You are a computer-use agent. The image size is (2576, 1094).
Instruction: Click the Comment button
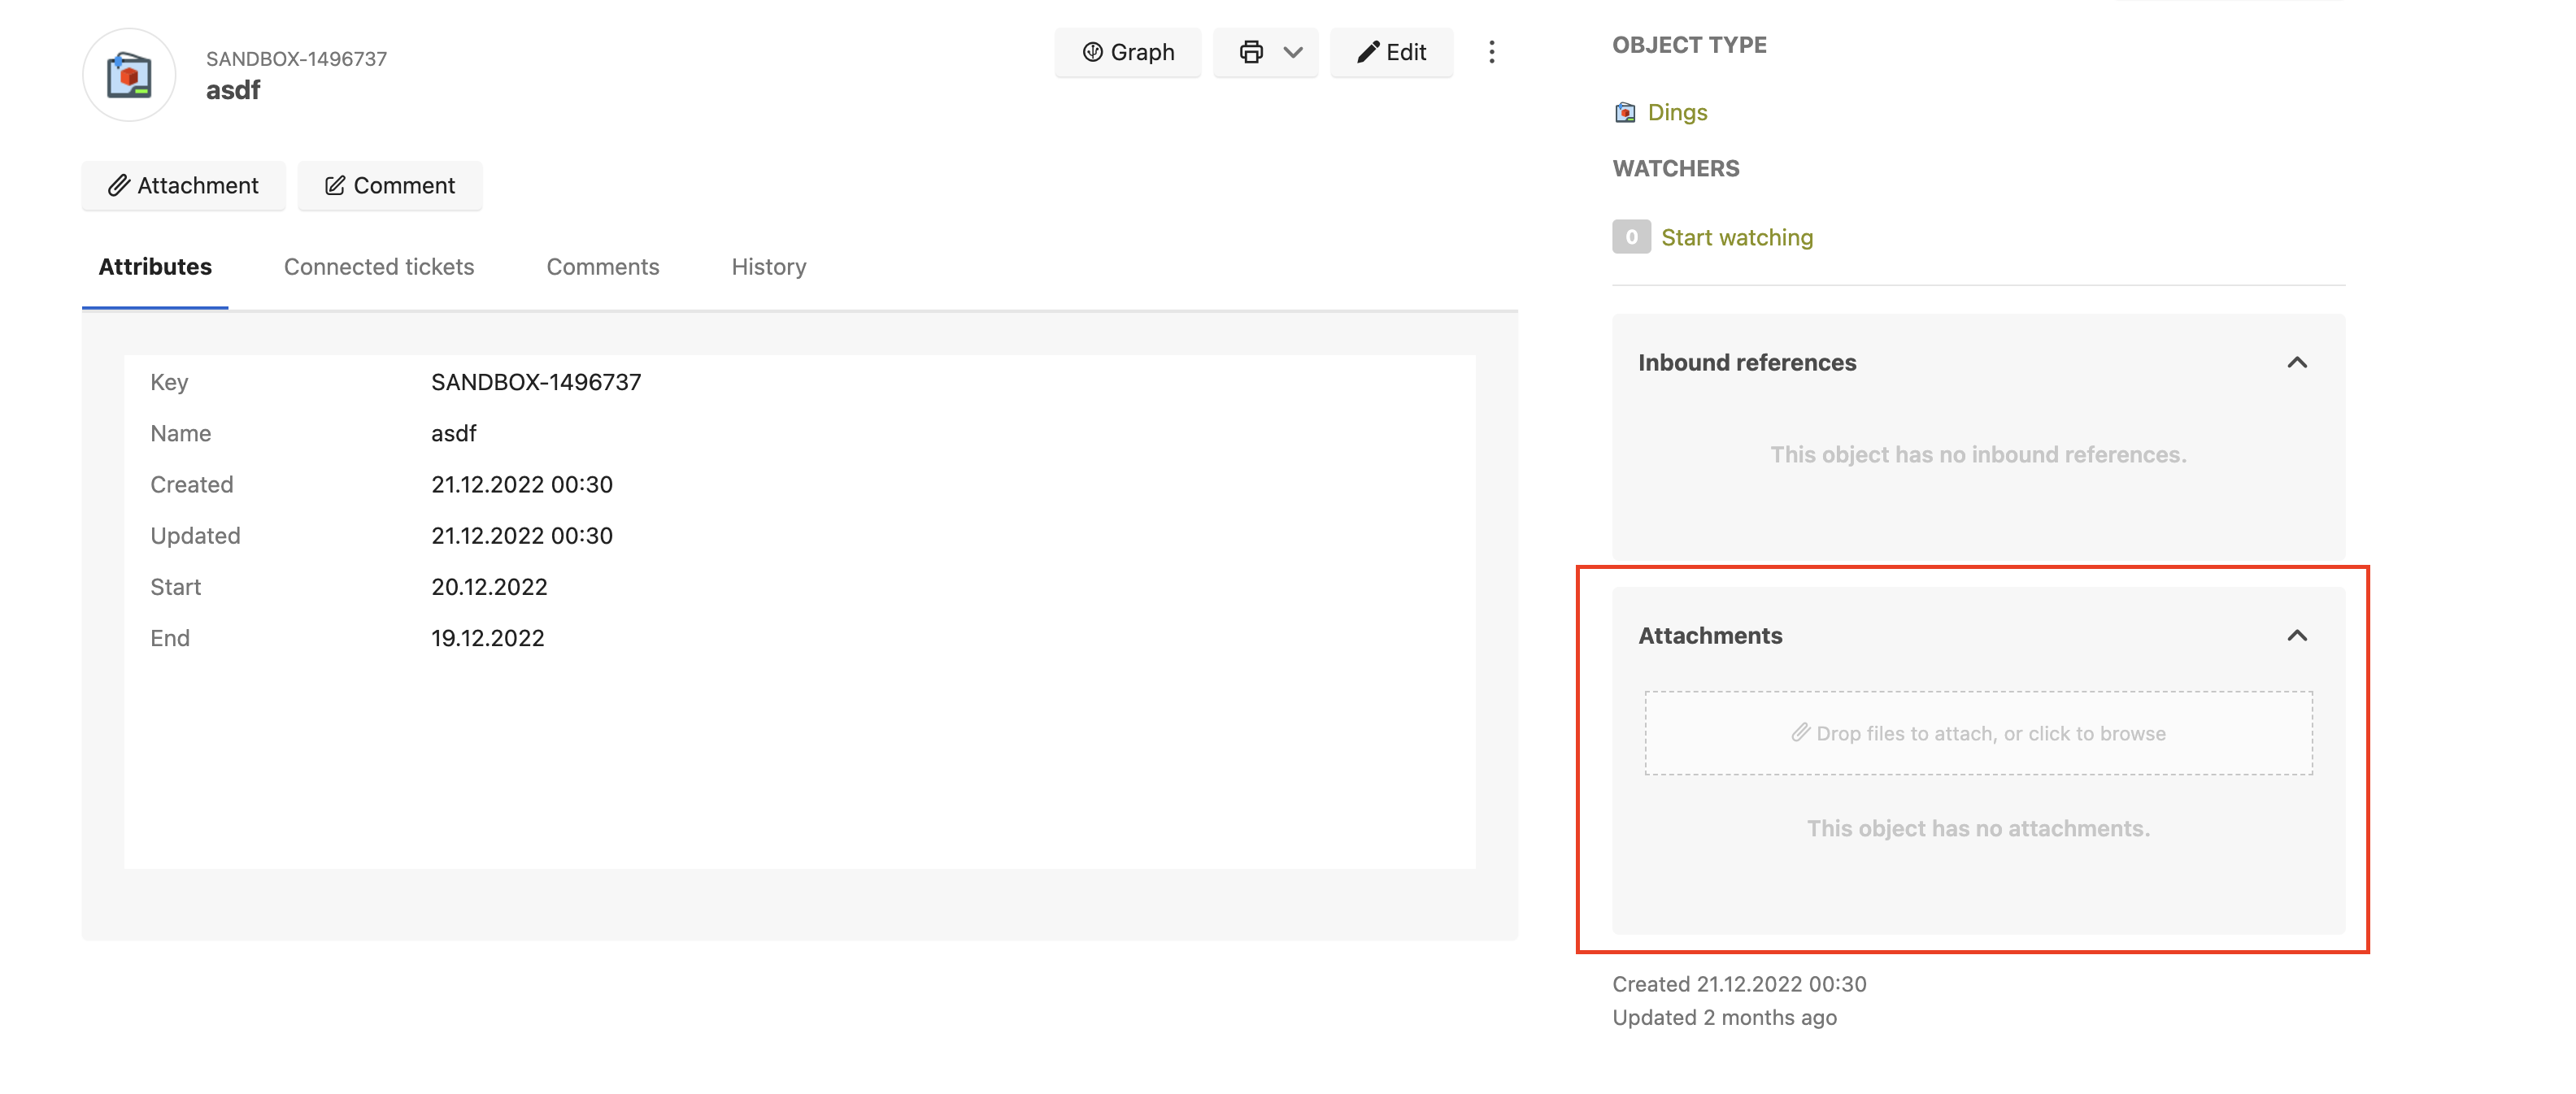click(x=390, y=185)
